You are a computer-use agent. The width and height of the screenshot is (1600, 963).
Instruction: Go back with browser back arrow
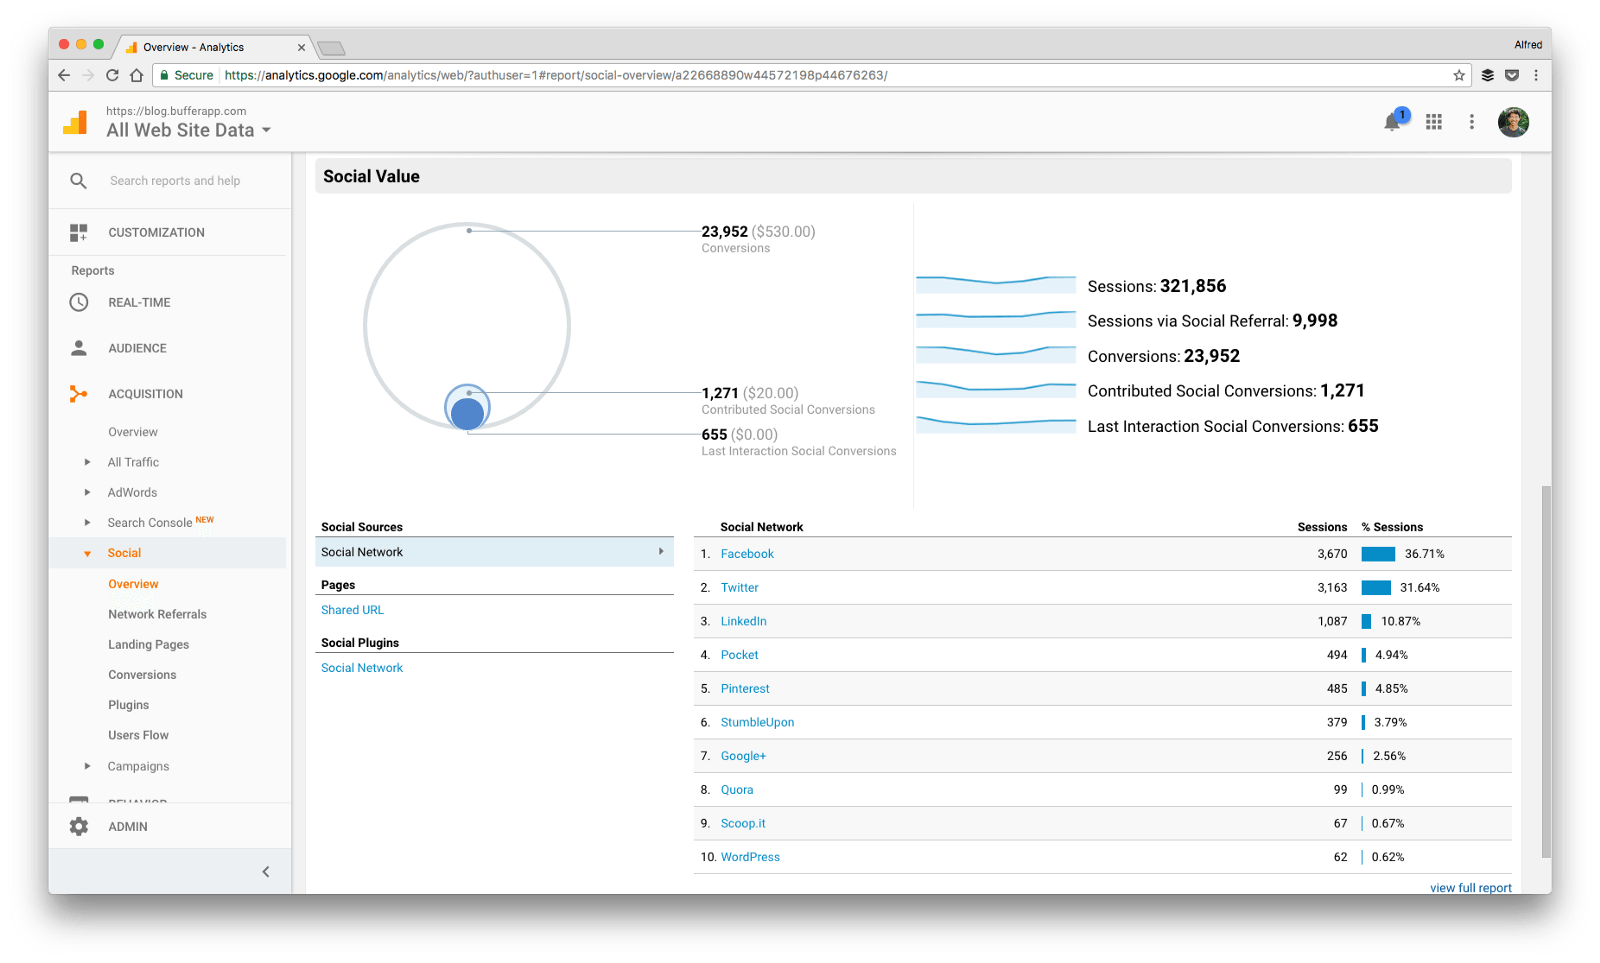(64, 75)
